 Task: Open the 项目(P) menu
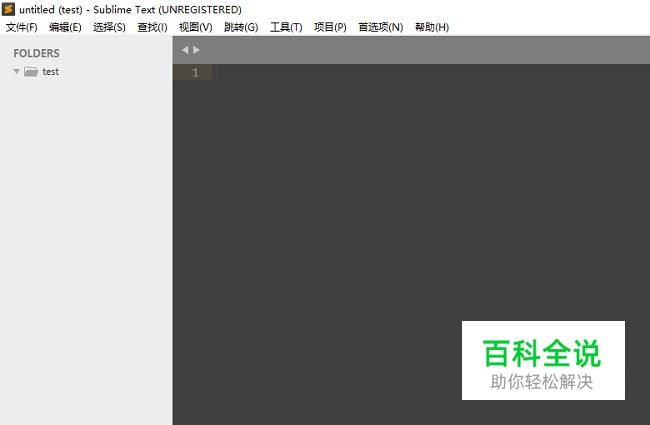[330, 27]
